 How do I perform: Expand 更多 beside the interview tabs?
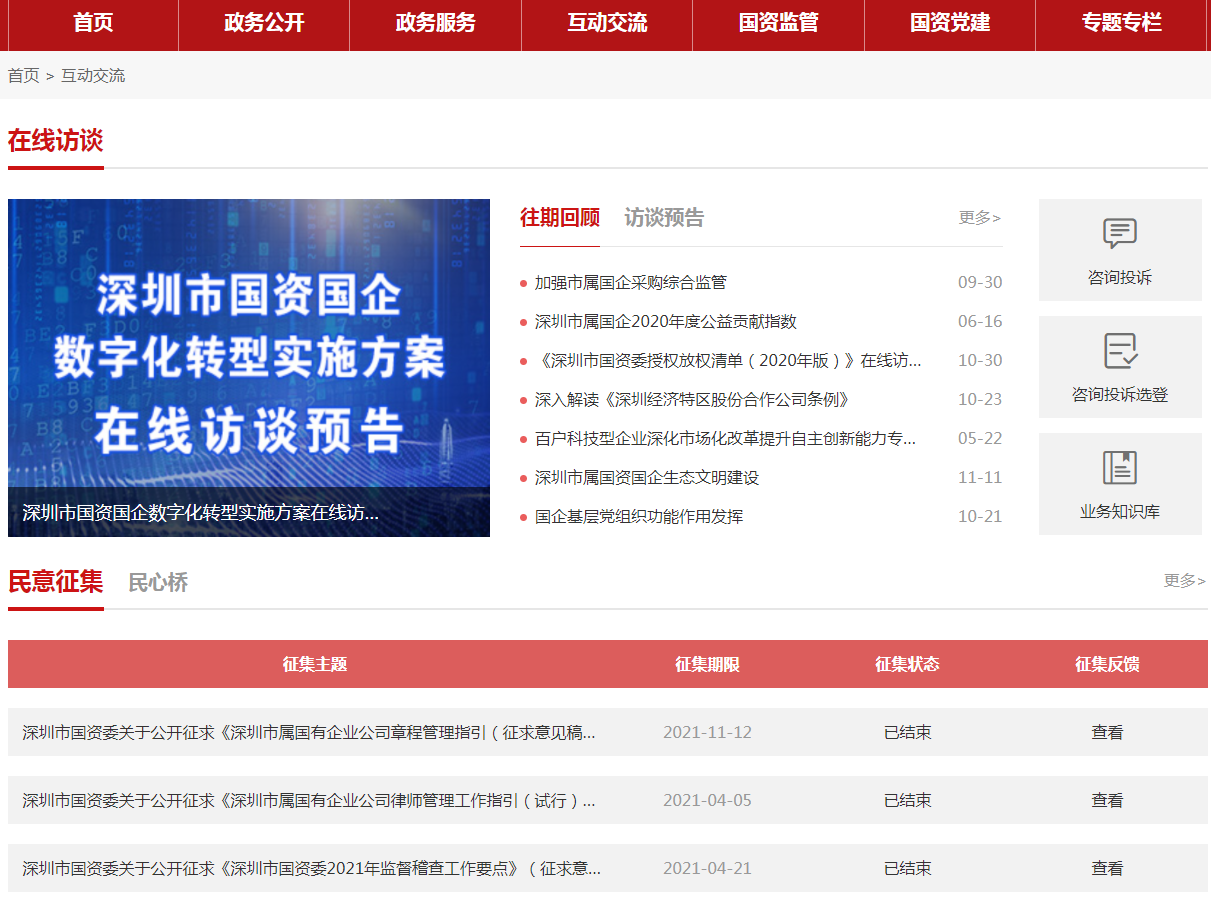979,218
